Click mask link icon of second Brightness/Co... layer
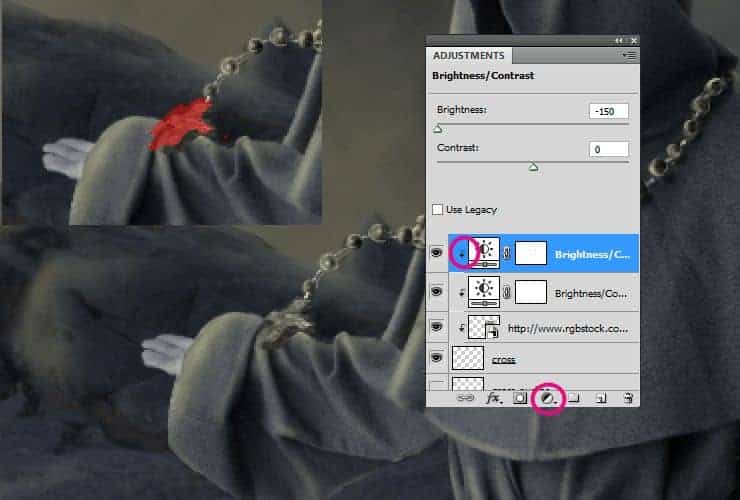 [507, 293]
